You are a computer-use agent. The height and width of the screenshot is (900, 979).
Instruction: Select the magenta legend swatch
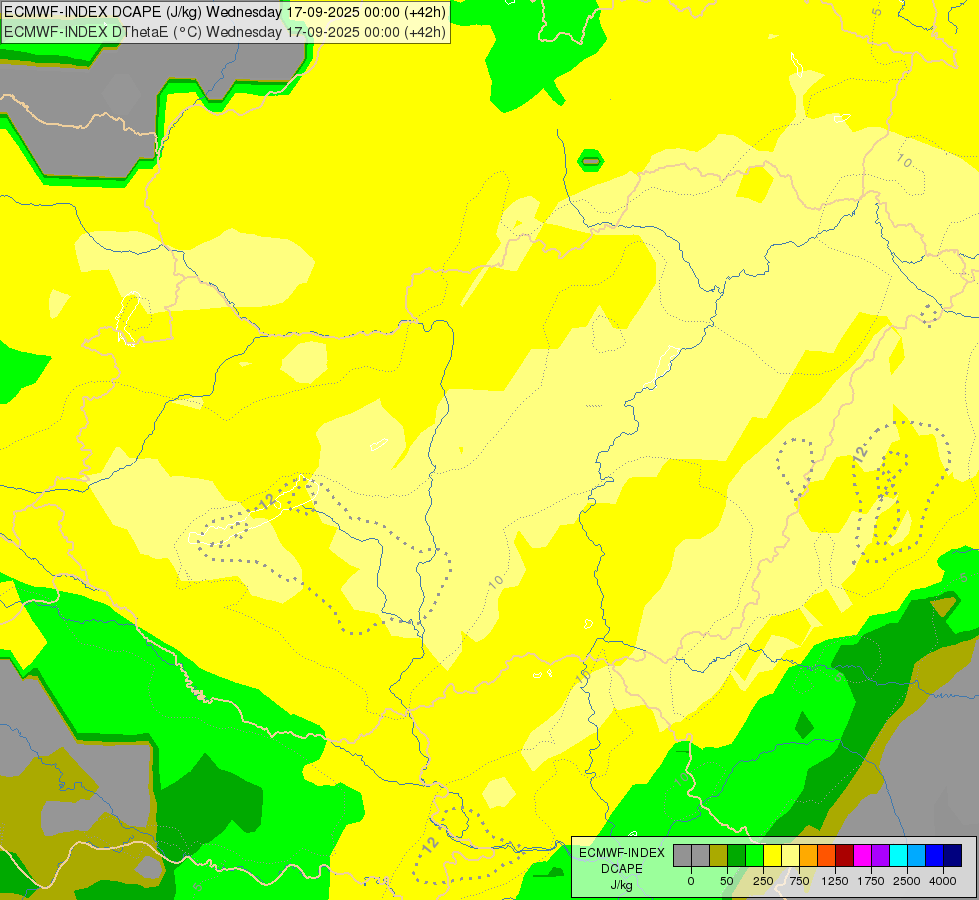pos(862,855)
